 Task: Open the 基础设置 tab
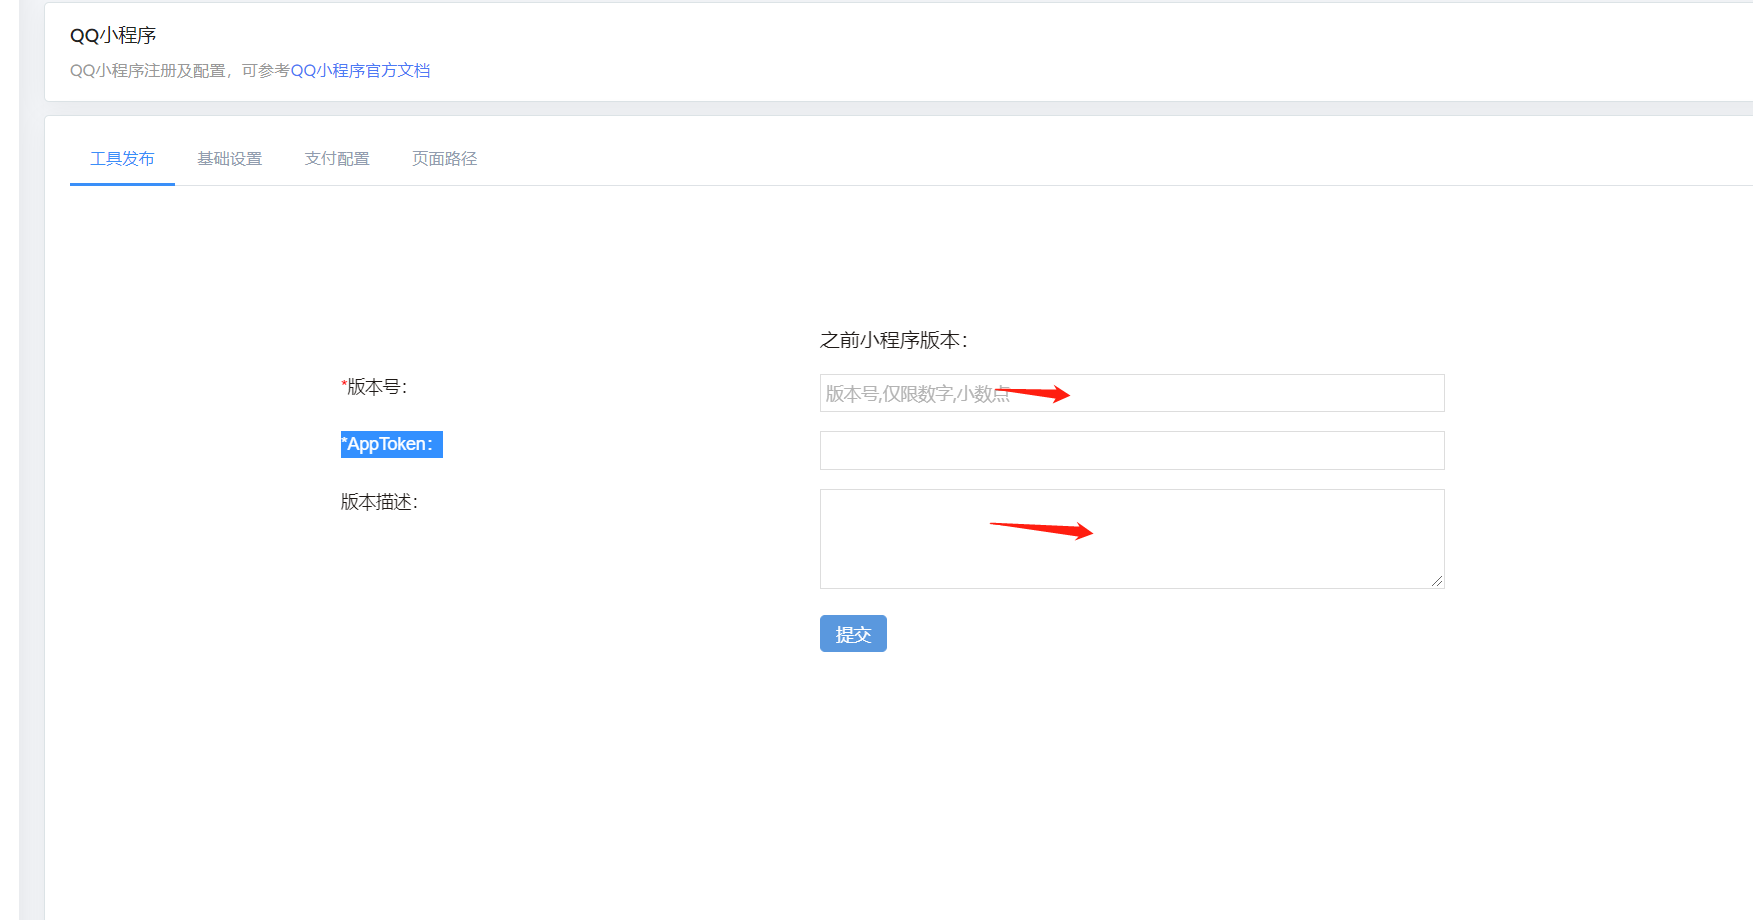(229, 159)
